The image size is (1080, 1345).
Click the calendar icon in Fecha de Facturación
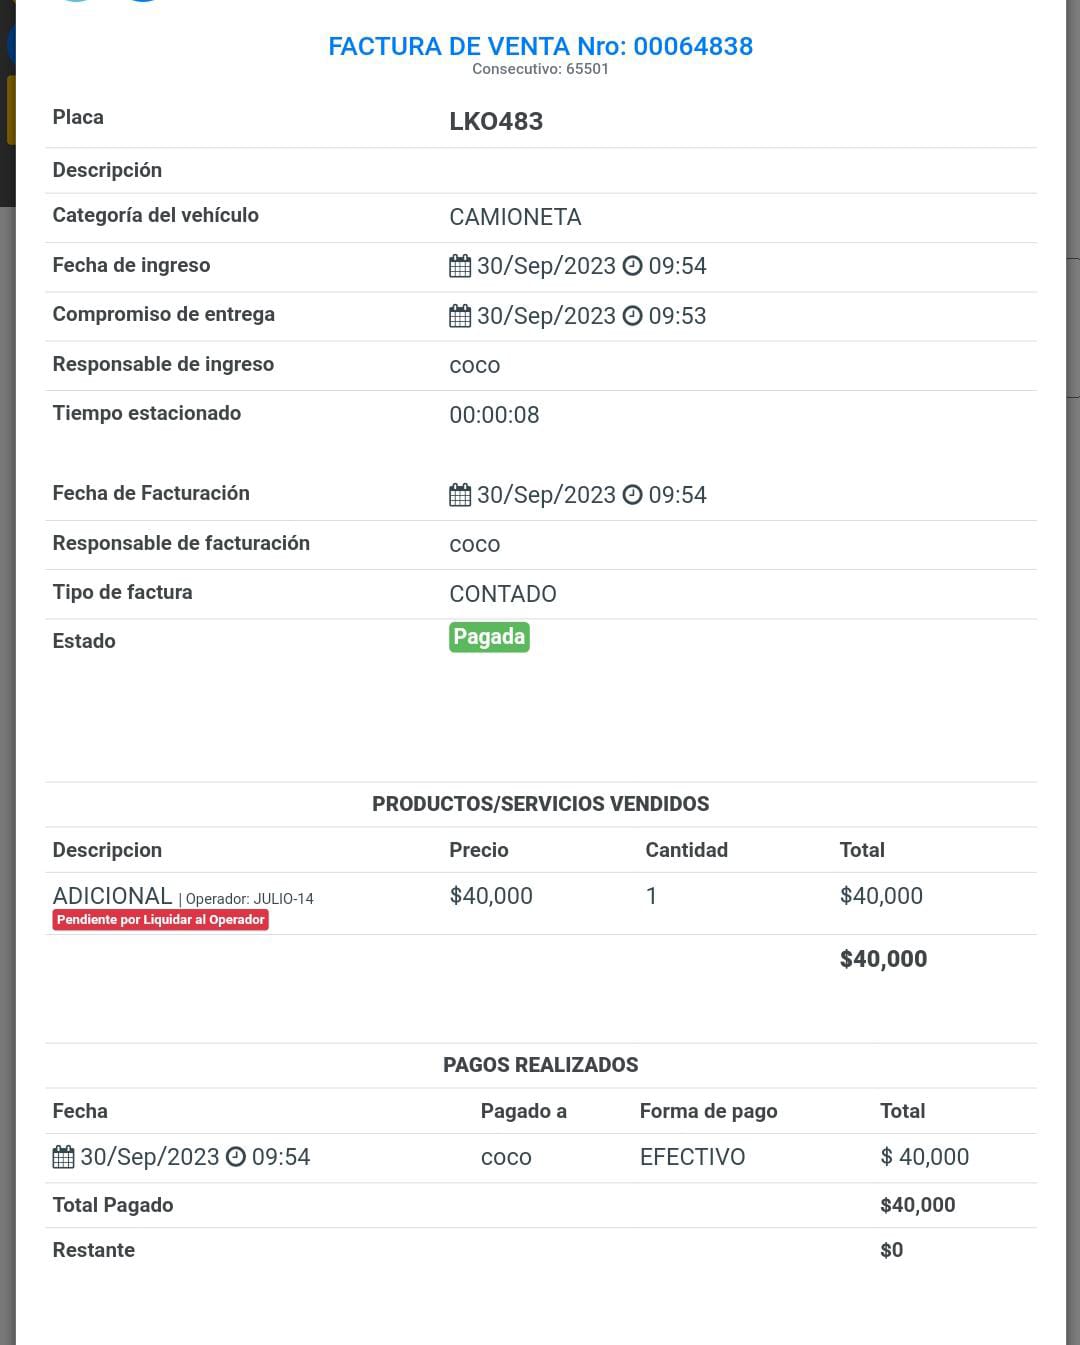click(460, 495)
